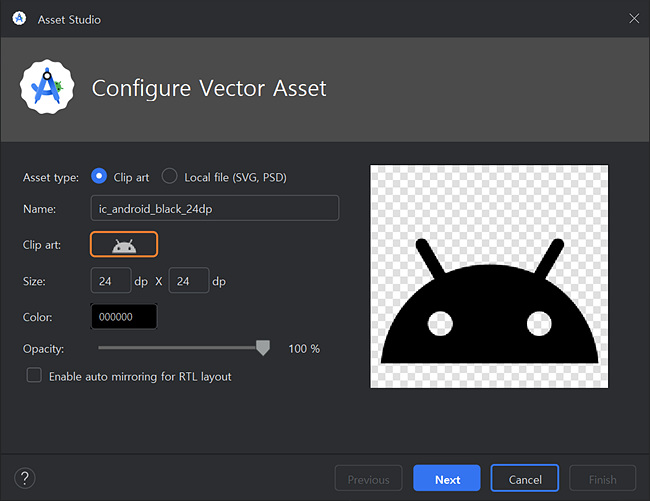
Task: Click the Asset Studio title bar icon
Action: pyautogui.click(x=19, y=19)
